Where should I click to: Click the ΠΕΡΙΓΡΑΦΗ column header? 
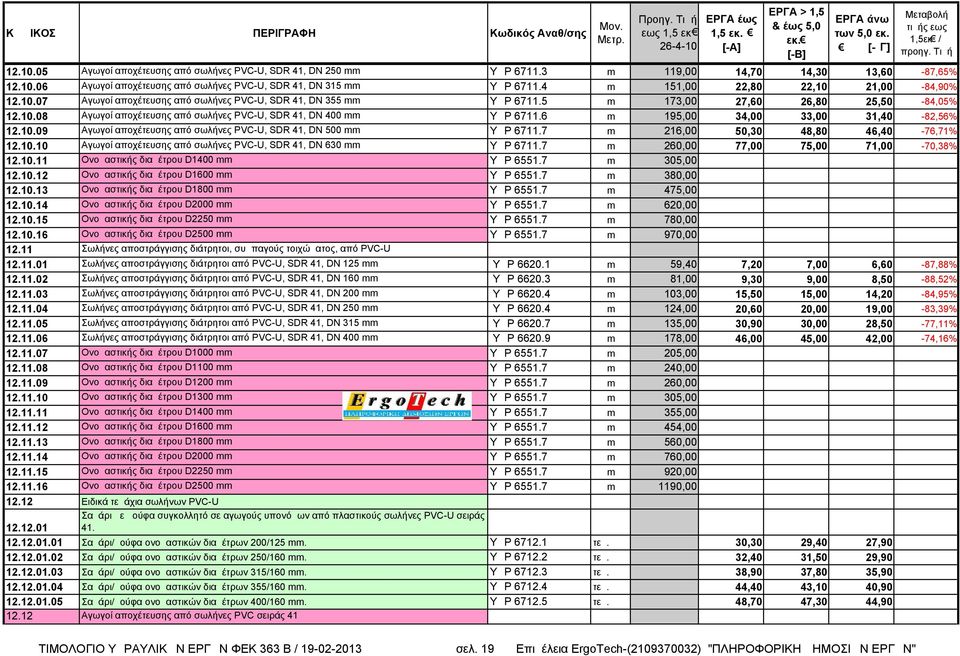click(x=284, y=33)
